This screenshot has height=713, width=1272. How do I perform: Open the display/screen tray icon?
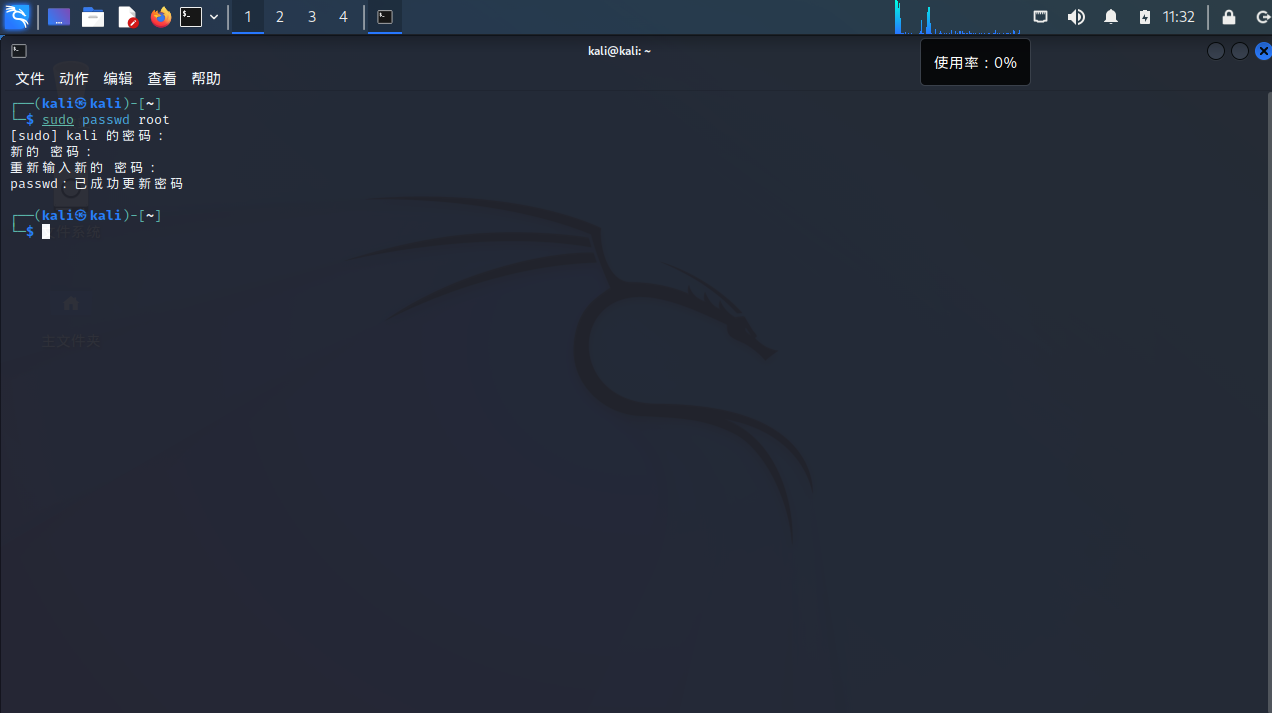pyautogui.click(x=1040, y=17)
